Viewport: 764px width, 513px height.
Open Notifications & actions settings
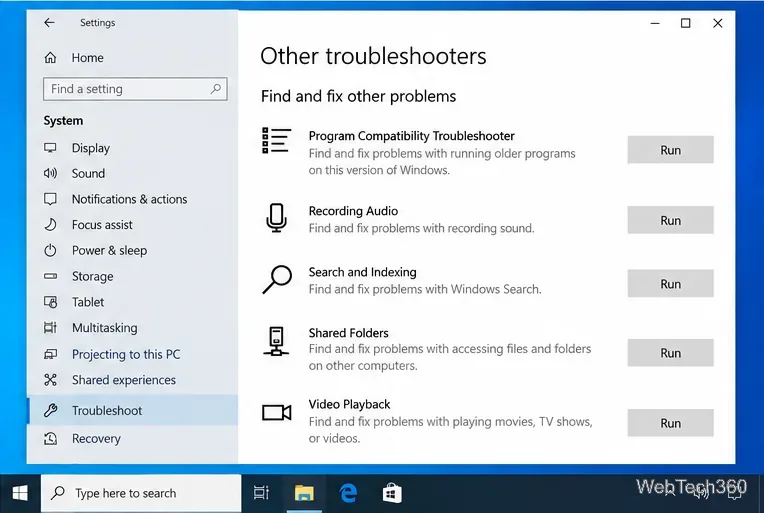[129, 199]
